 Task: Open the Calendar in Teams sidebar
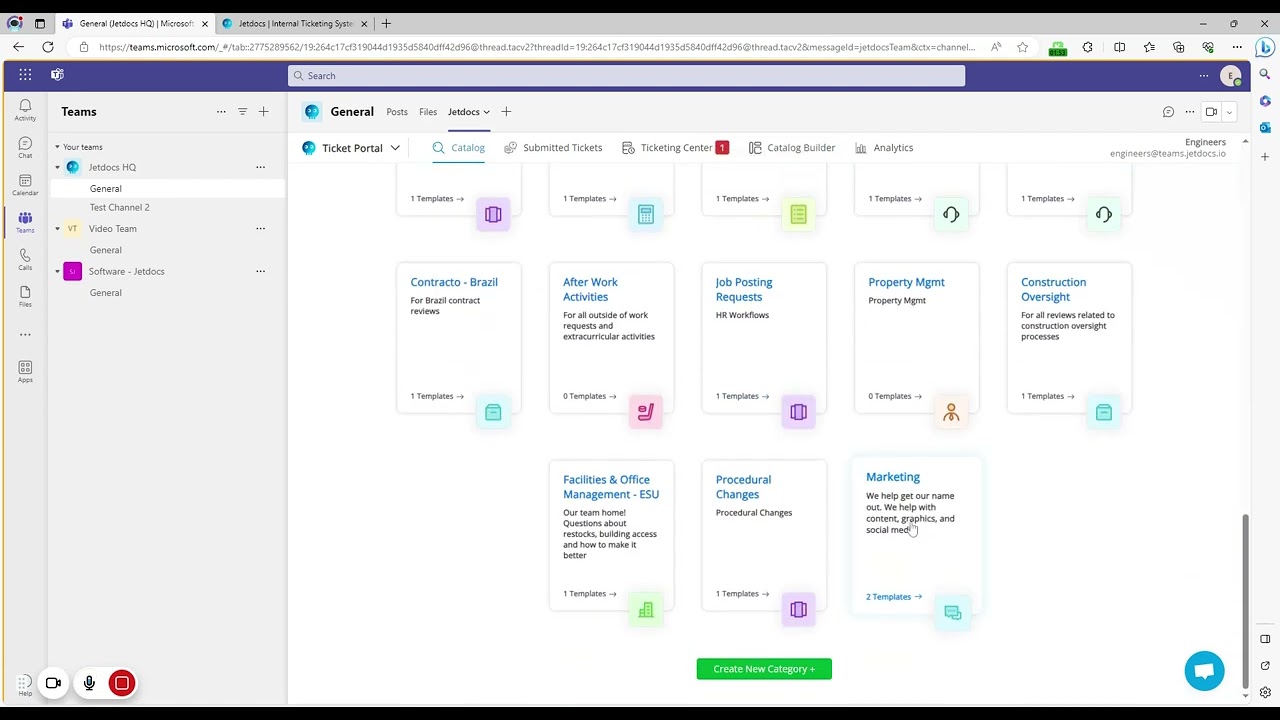[25, 185]
